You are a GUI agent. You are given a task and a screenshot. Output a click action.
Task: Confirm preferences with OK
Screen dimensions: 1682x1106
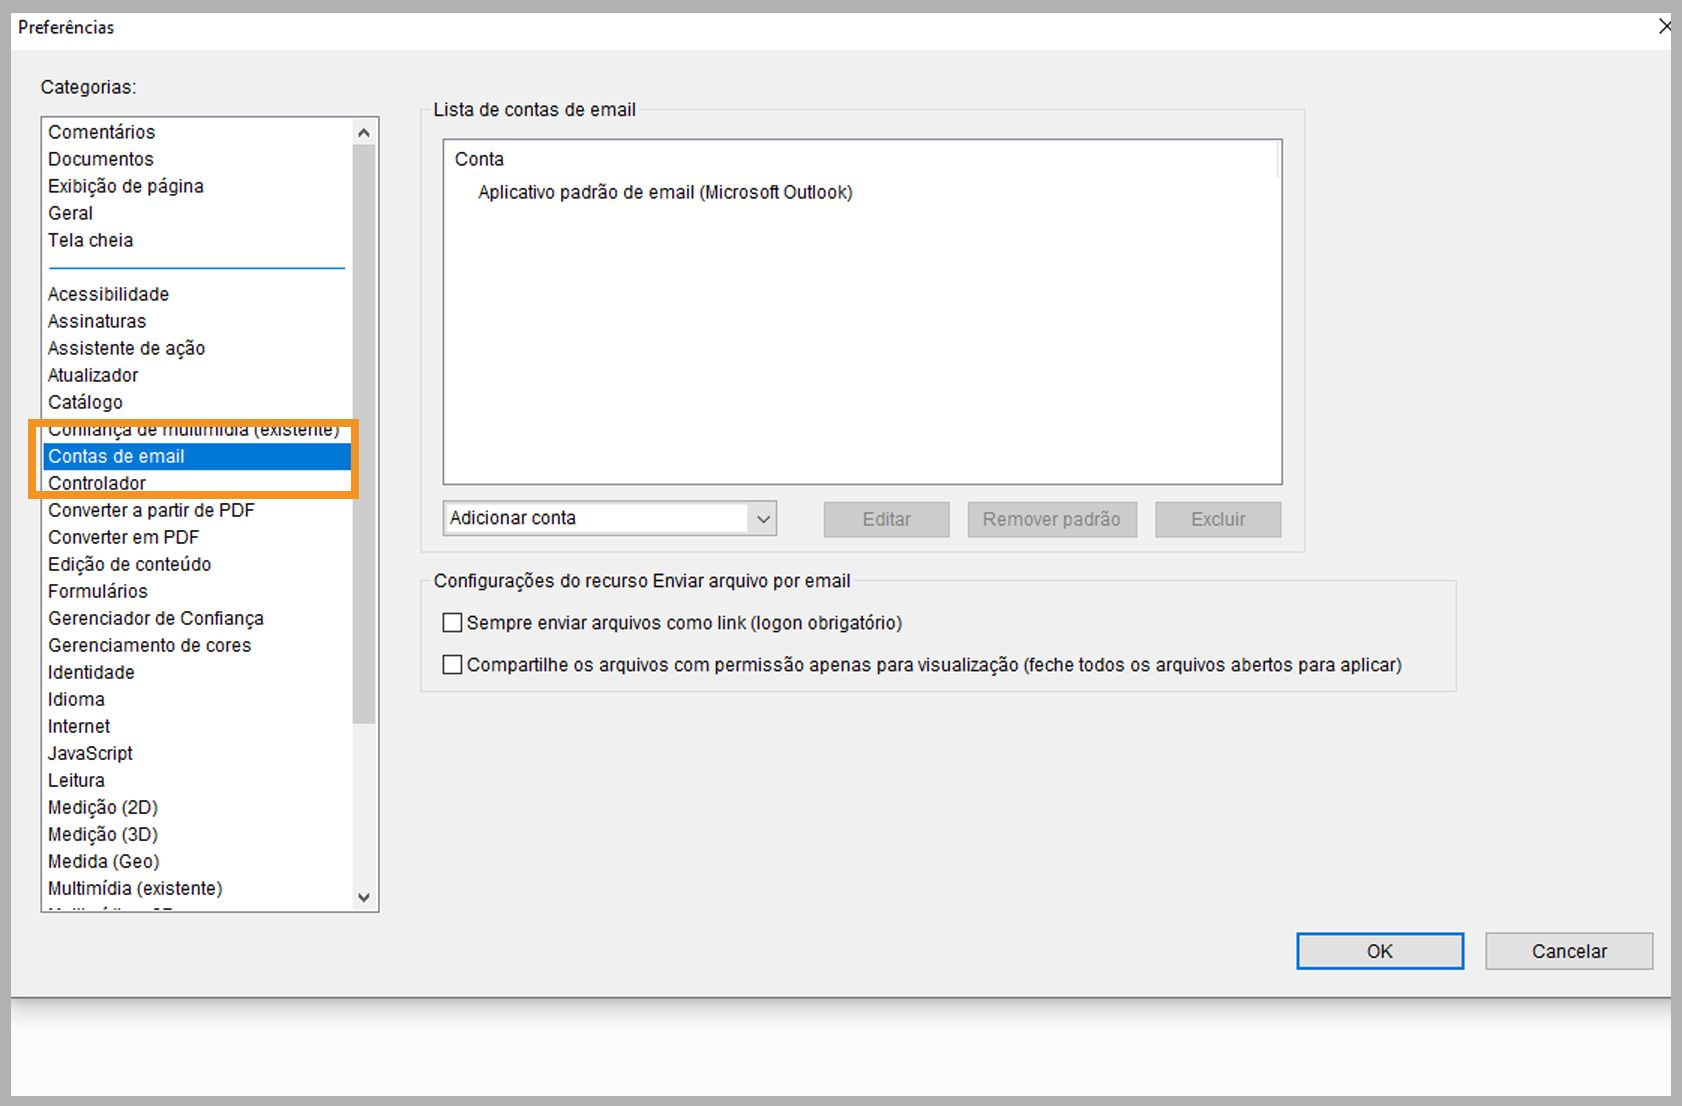pyautogui.click(x=1380, y=951)
